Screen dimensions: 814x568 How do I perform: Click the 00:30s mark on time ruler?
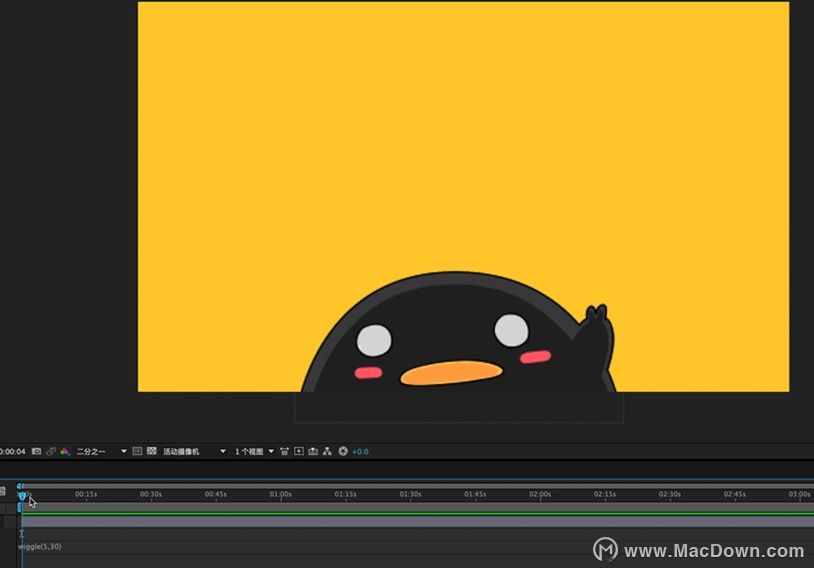point(151,494)
